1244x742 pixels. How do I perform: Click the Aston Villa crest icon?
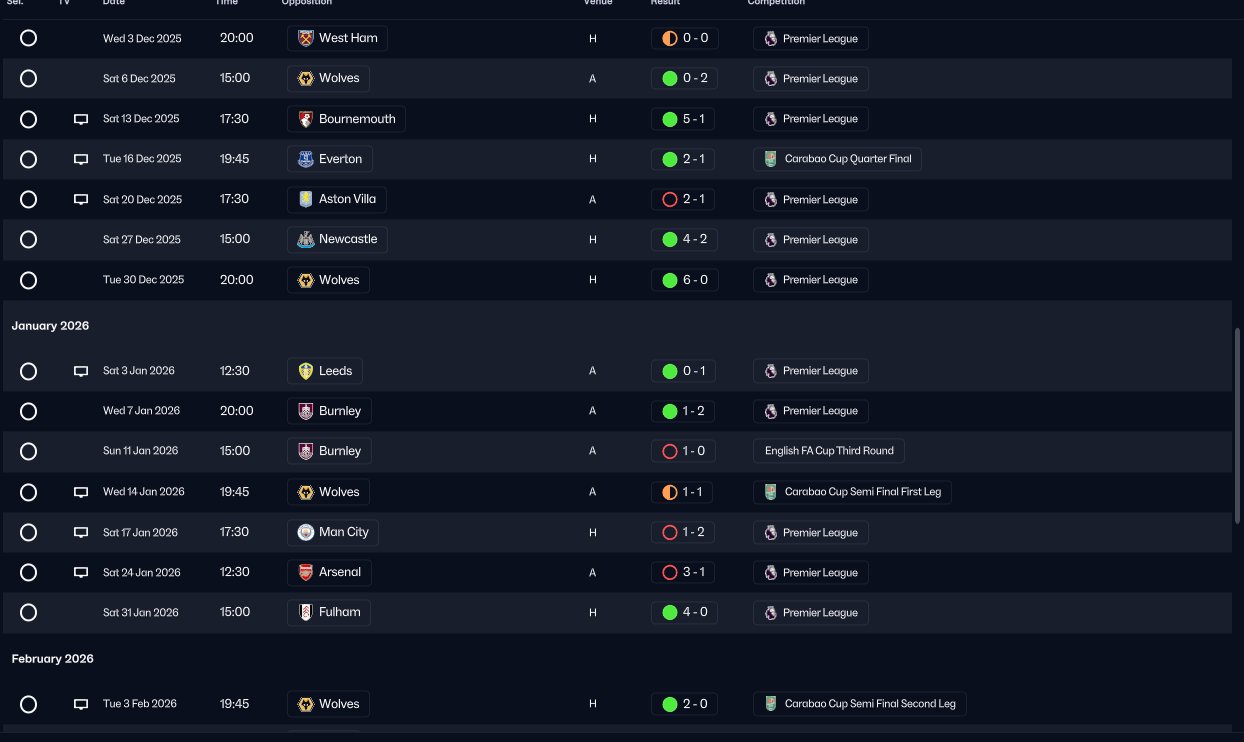(306, 199)
